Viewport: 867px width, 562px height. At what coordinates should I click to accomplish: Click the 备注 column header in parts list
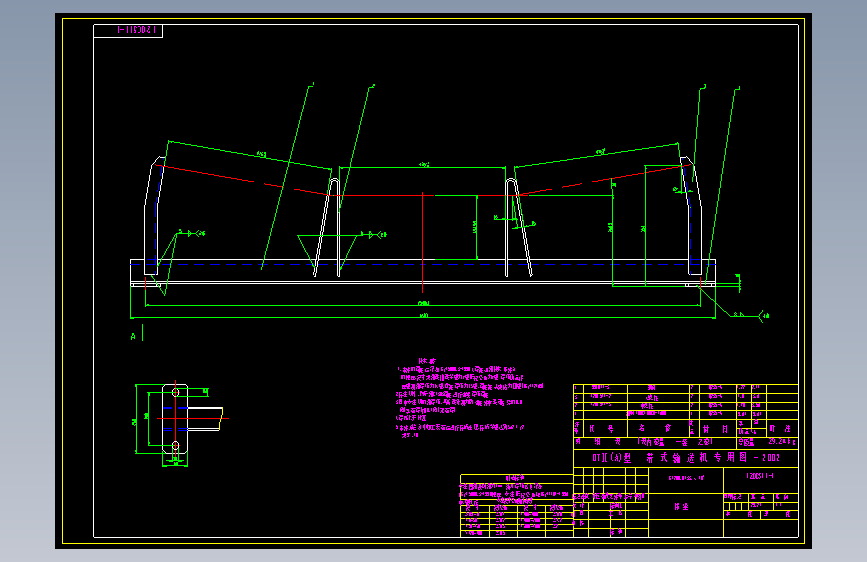point(780,429)
